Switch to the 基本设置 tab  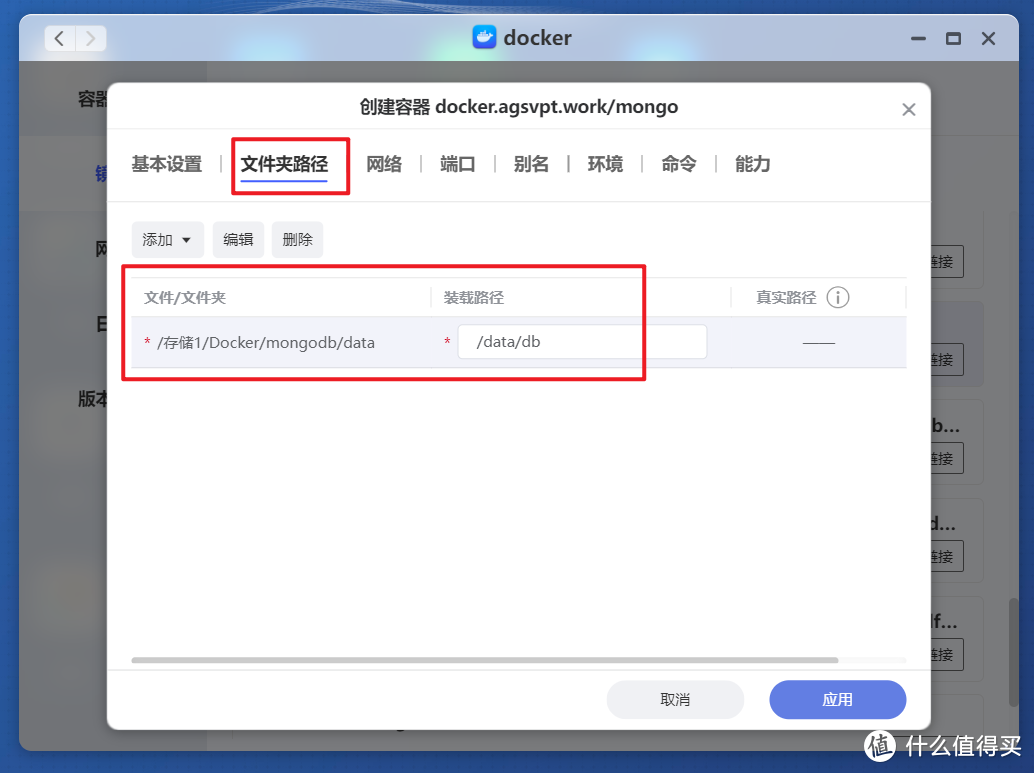(x=165, y=163)
